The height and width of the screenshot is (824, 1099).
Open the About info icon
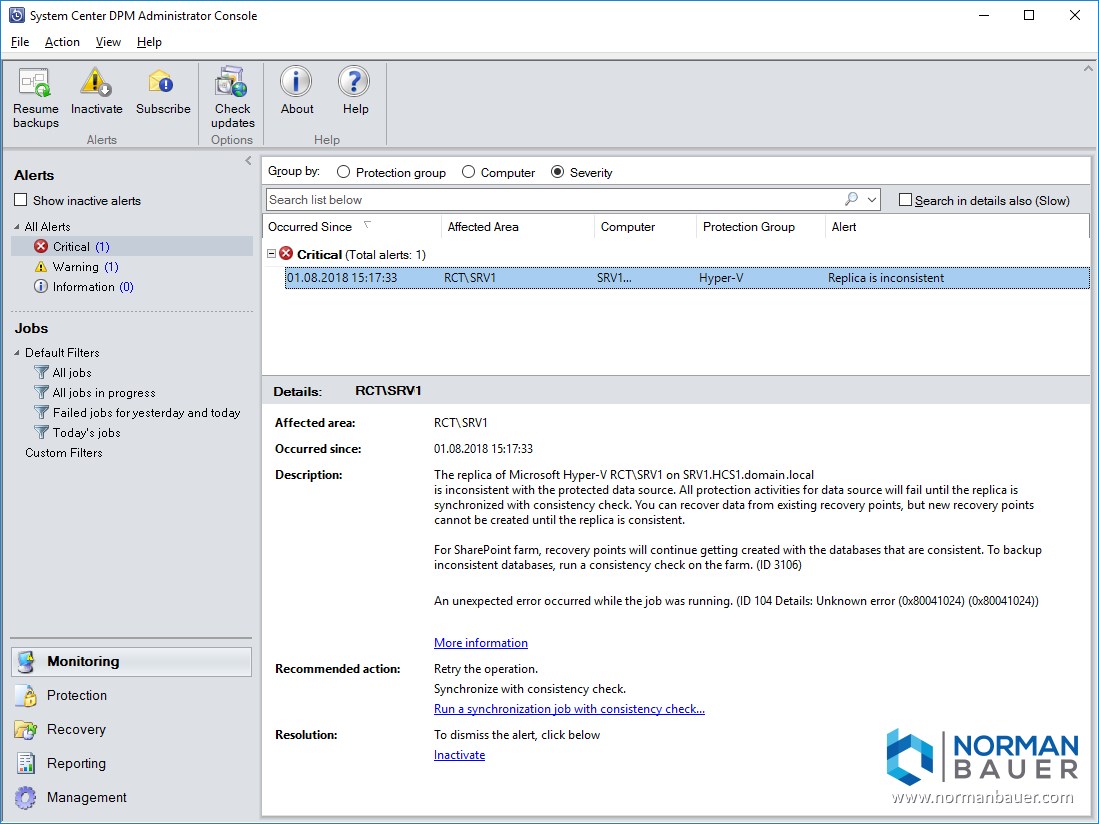tap(296, 82)
